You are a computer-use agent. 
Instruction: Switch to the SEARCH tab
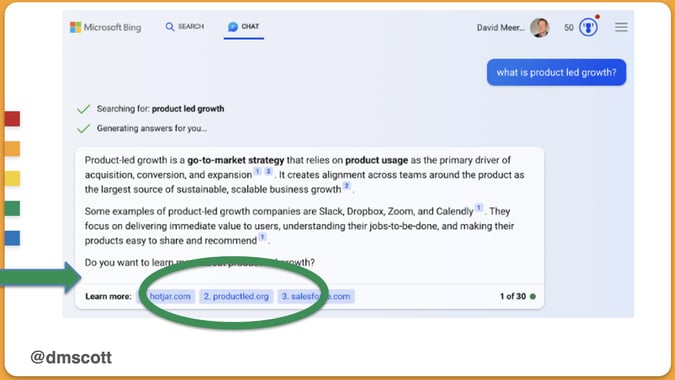coord(185,27)
